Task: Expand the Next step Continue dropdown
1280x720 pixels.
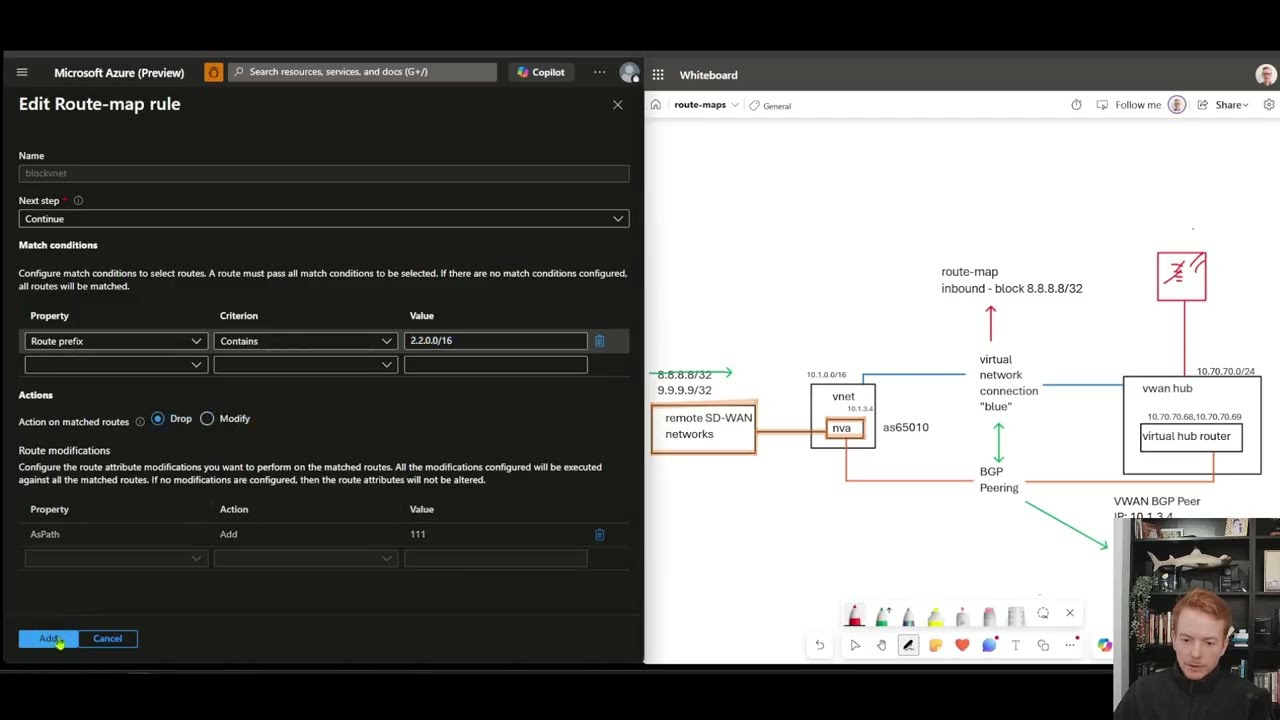Action: [x=324, y=219]
